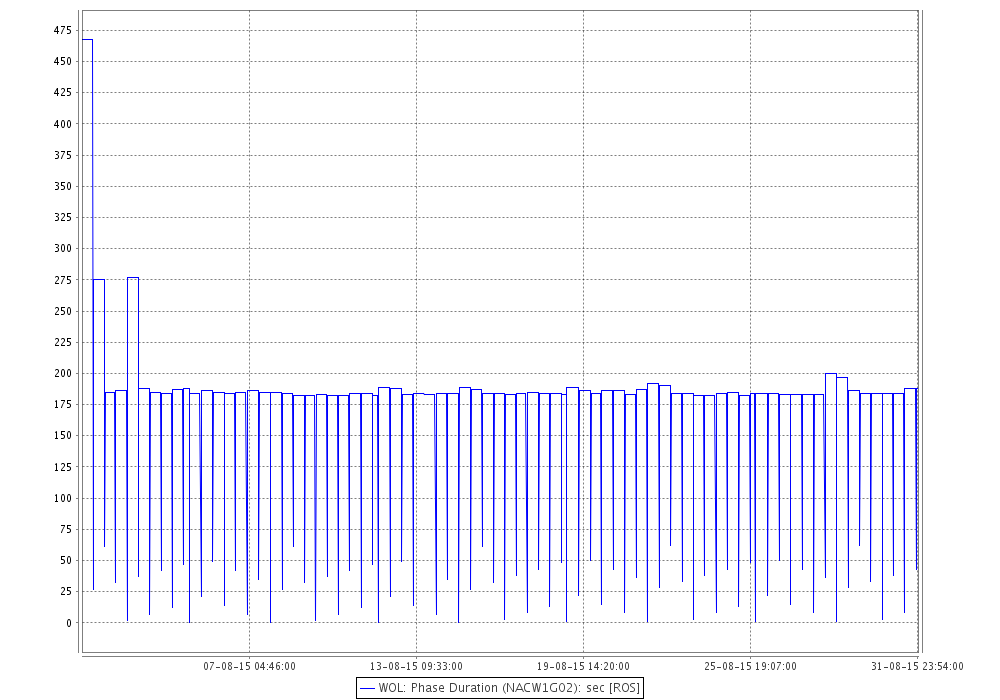Click the blue line sample in legend
1000x700 pixels.
click(x=367, y=689)
